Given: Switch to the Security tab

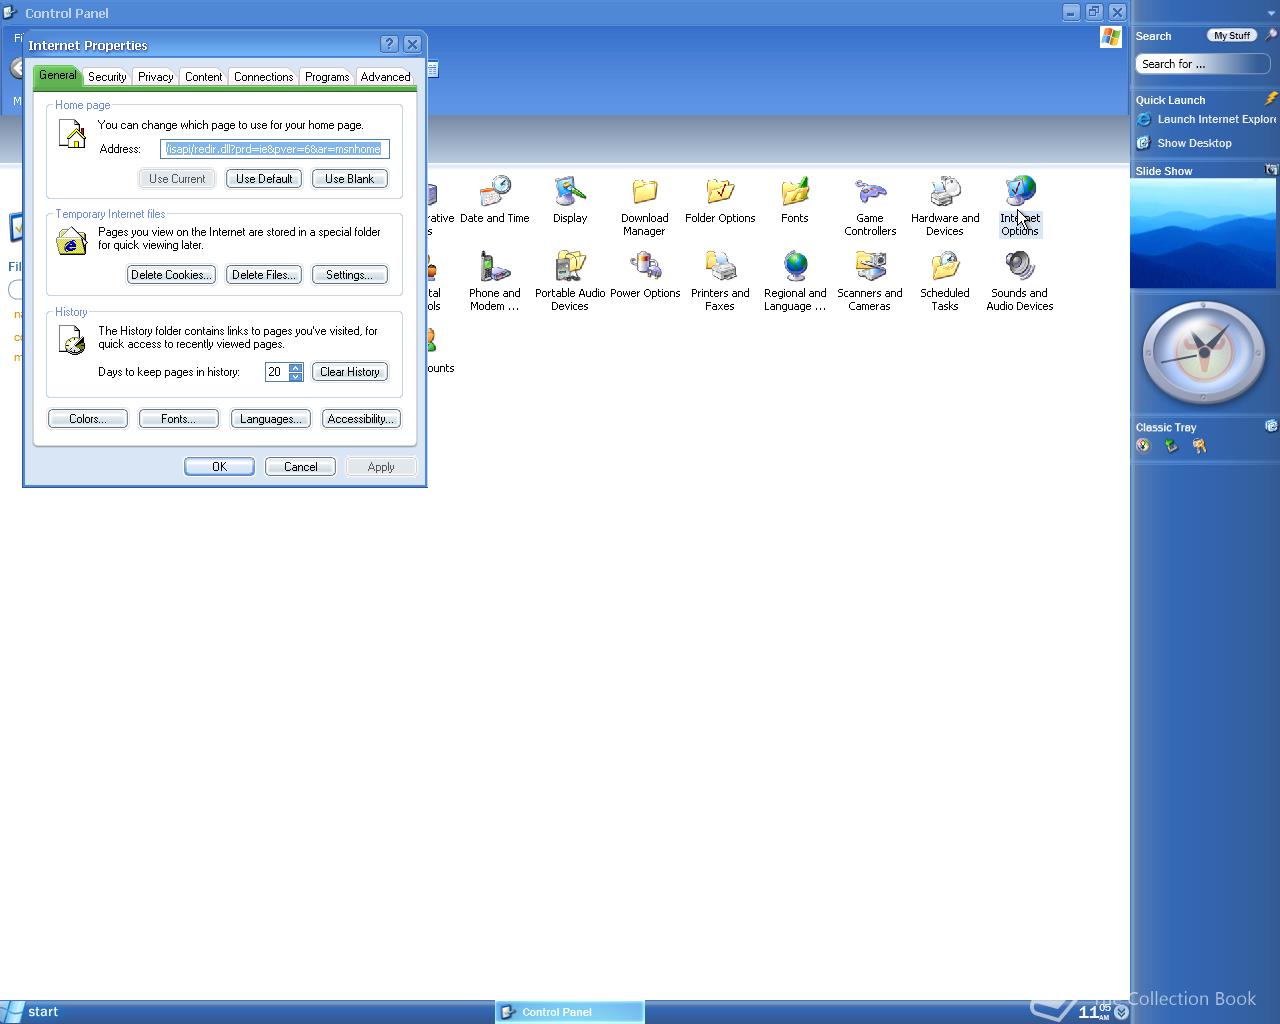Looking at the screenshot, I should click(x=107, y=77).
